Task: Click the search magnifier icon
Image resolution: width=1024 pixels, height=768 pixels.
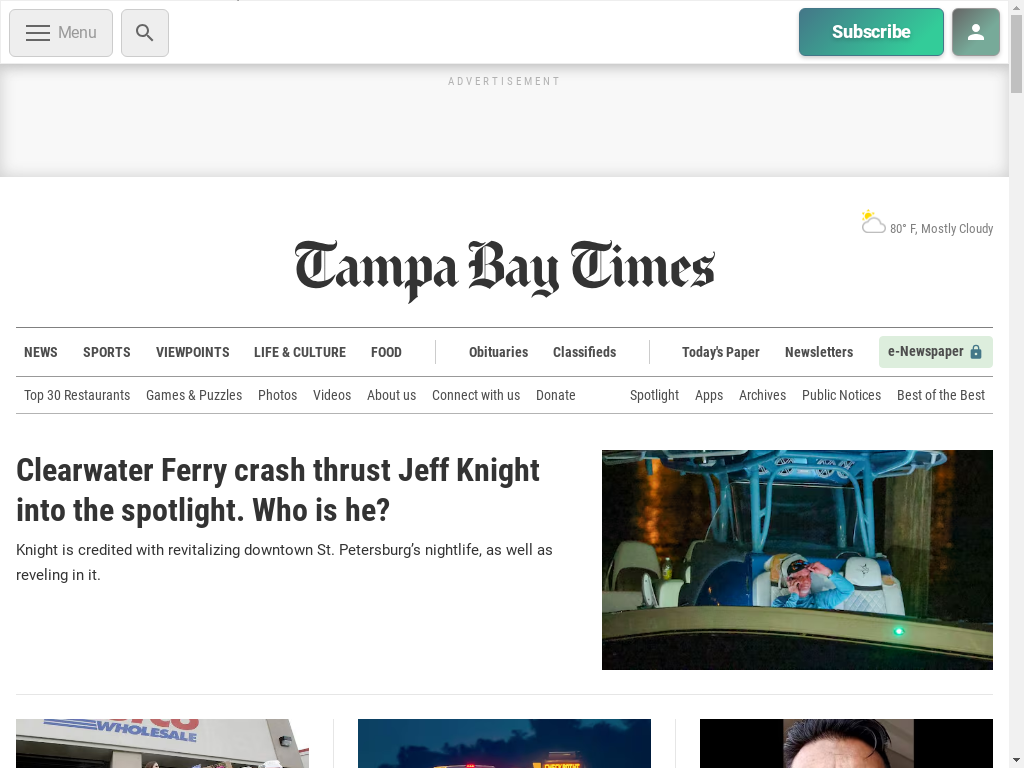Action: click(x=145, y=33)
